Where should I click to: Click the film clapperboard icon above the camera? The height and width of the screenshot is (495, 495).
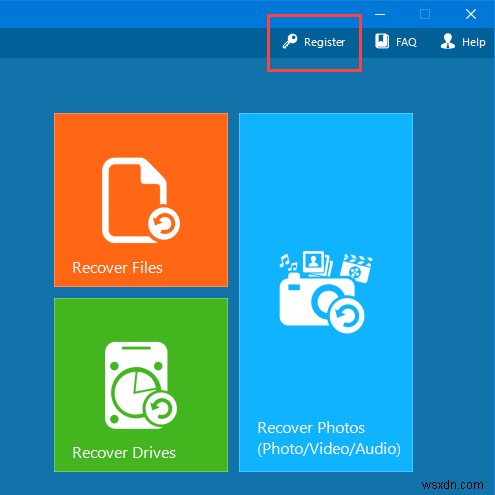click(356, 268)
